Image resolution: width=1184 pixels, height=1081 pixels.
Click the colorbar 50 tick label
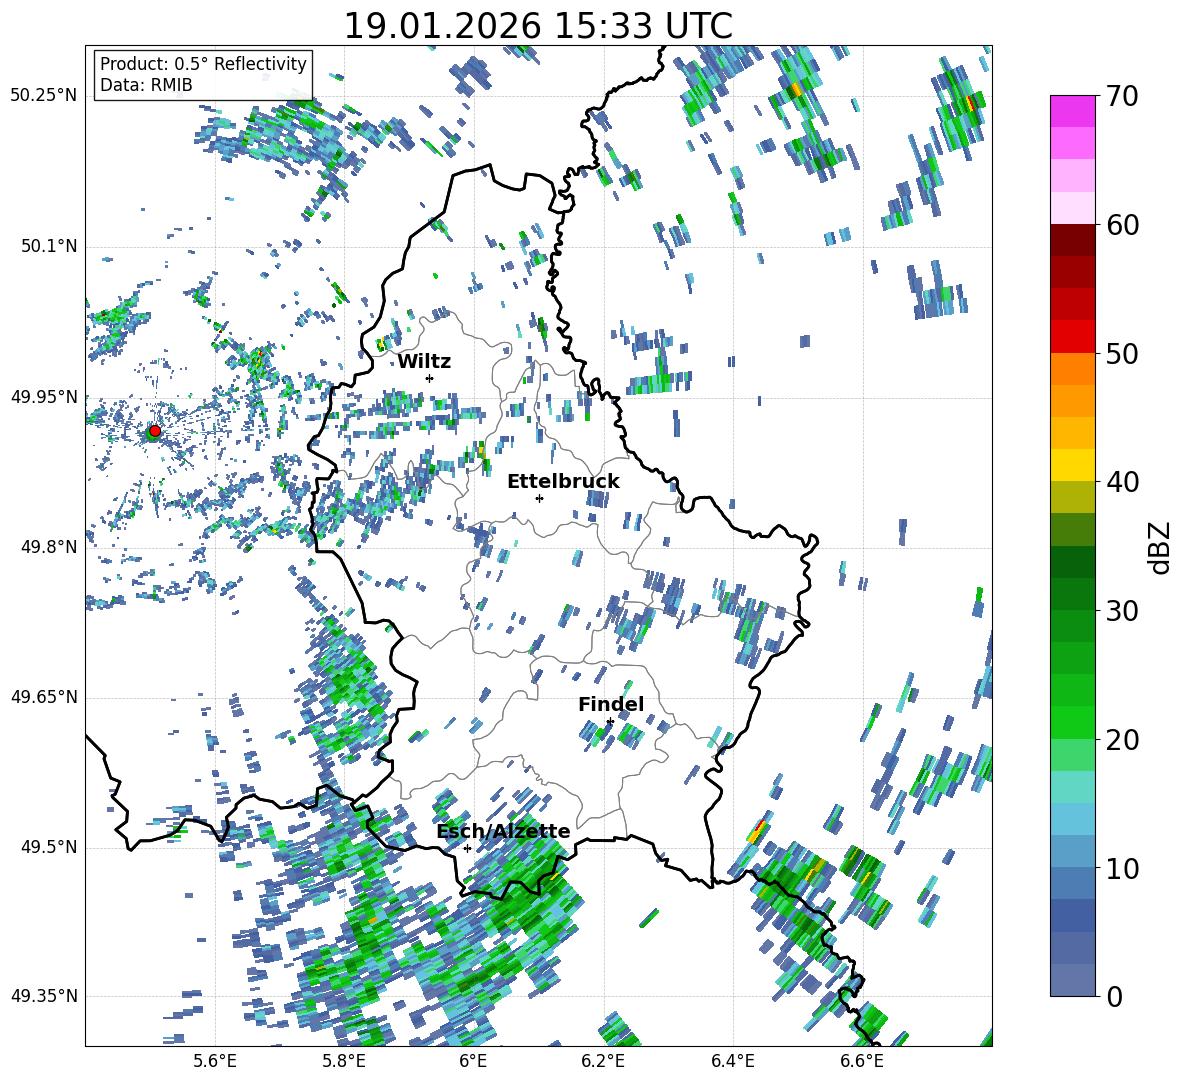pos(1122,353)
